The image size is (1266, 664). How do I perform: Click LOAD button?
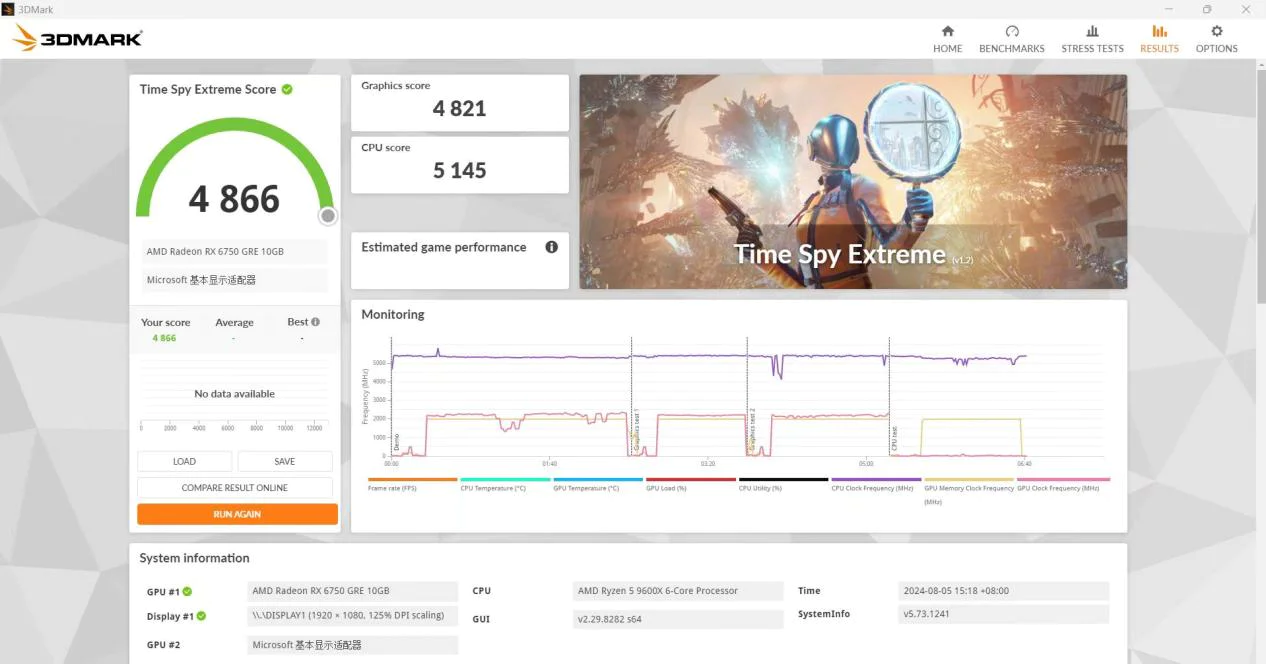pyautogui.click(x=184, y=461)
